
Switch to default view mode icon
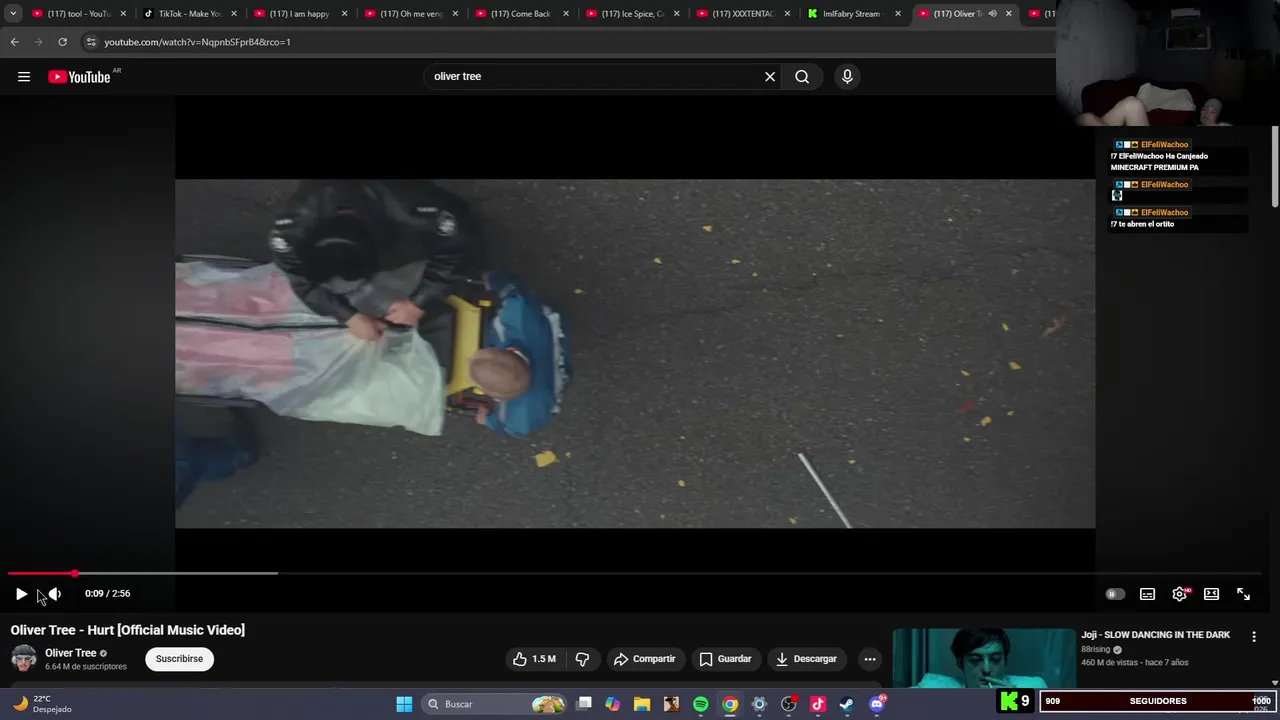[1211, 594]
